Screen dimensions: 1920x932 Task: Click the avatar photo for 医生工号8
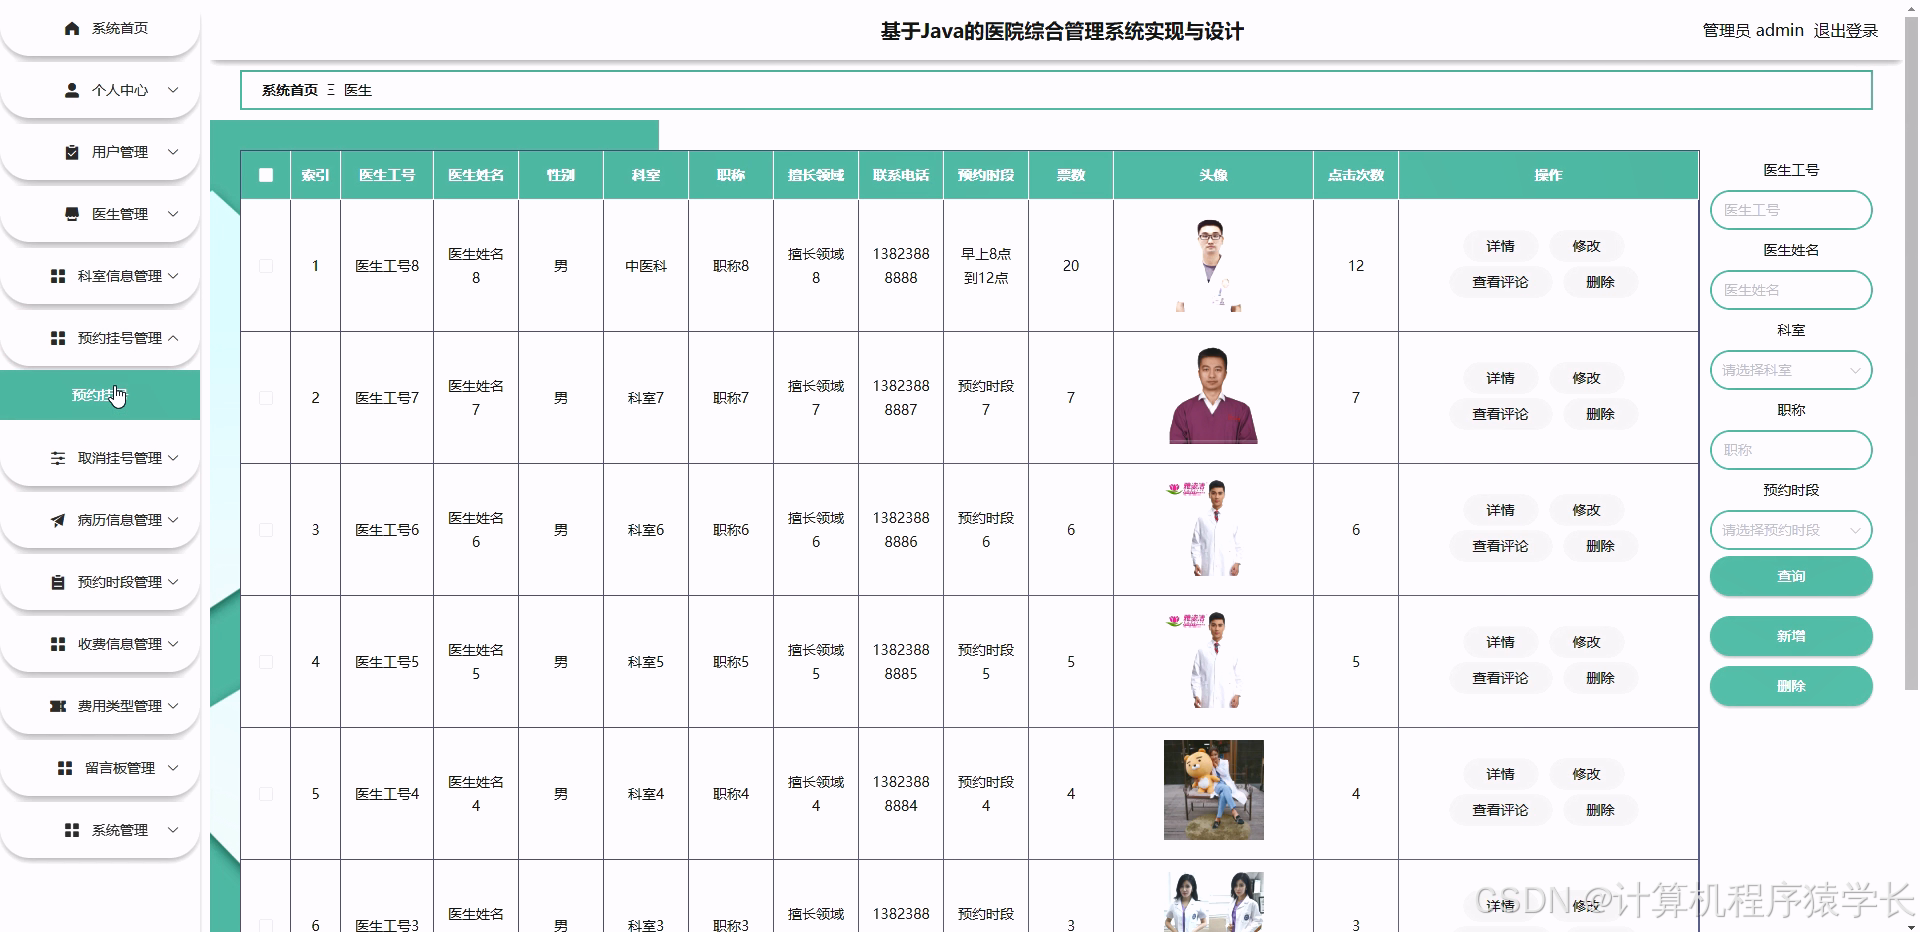click(x=1212, y=266)
